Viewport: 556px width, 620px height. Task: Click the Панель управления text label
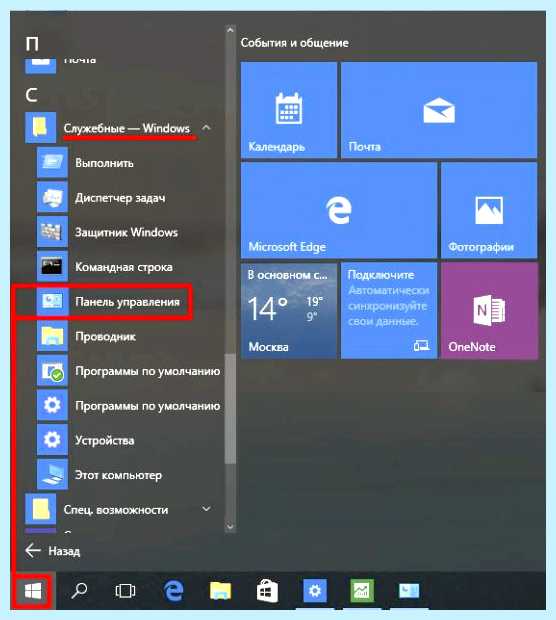pos(127,302)
